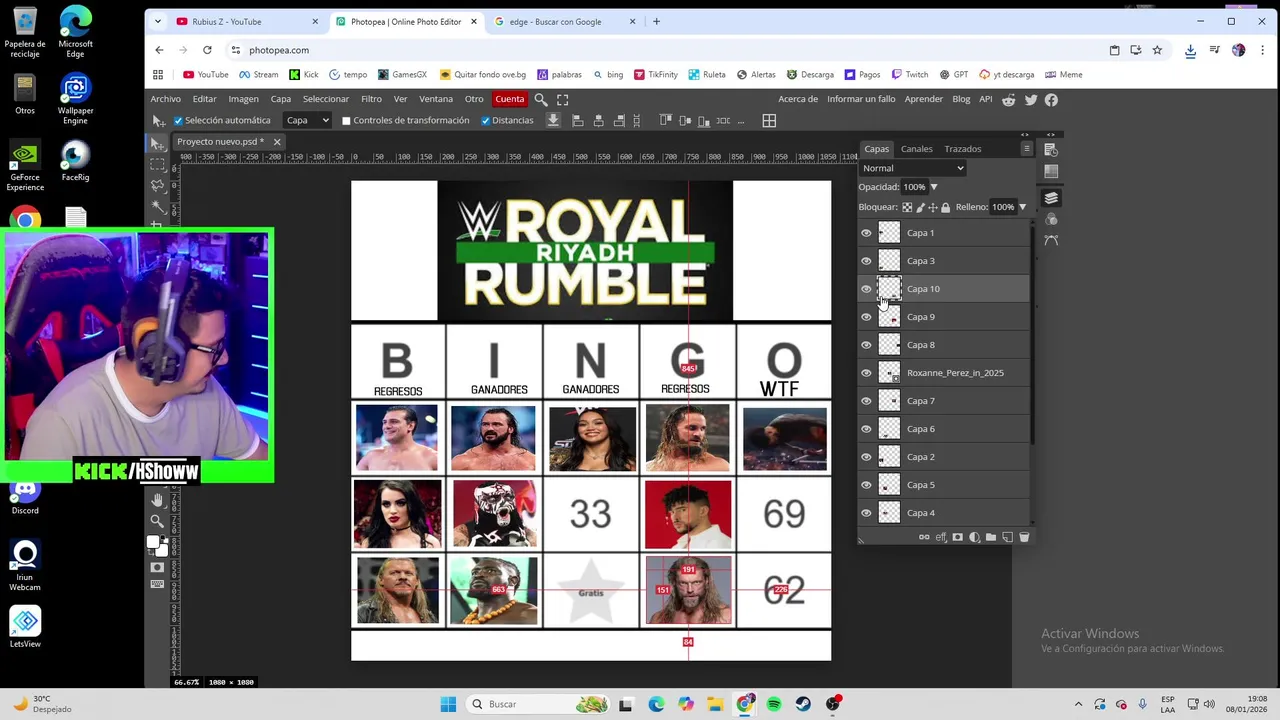
Task: Create a new adjustment layer
Action: (974, 537)
